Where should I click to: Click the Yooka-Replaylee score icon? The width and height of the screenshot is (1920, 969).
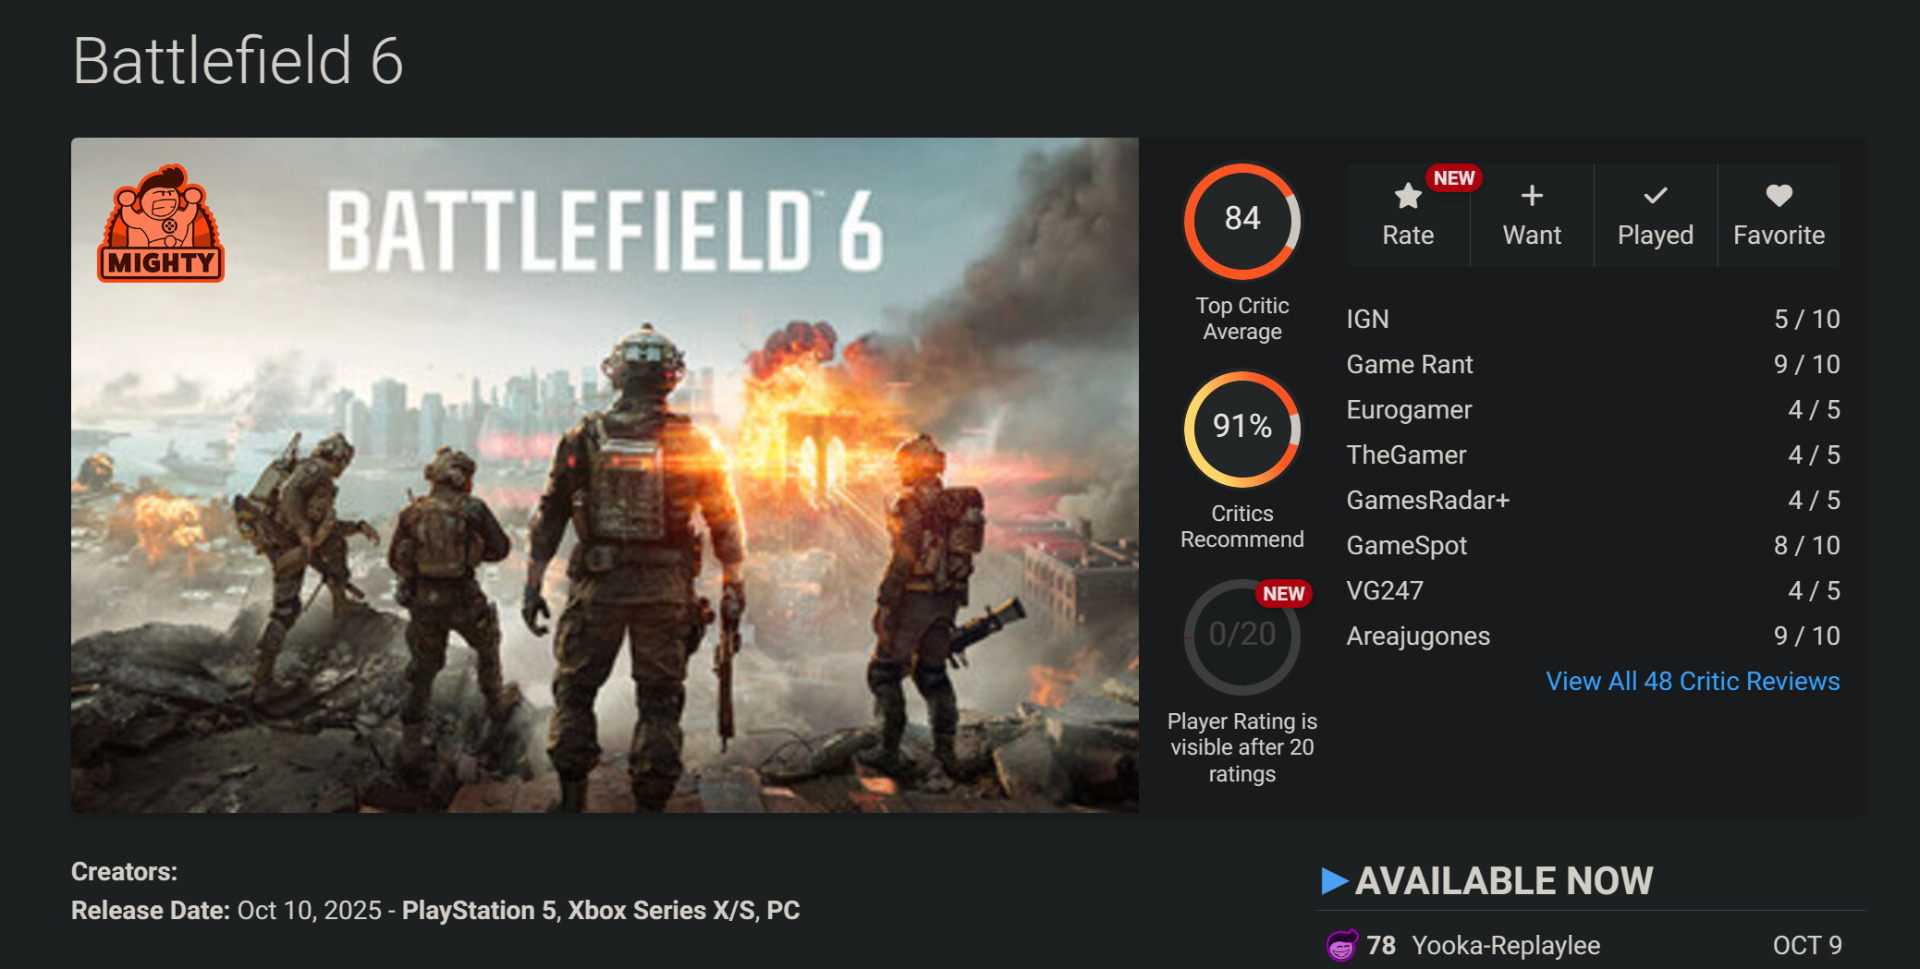point(1341,945)
